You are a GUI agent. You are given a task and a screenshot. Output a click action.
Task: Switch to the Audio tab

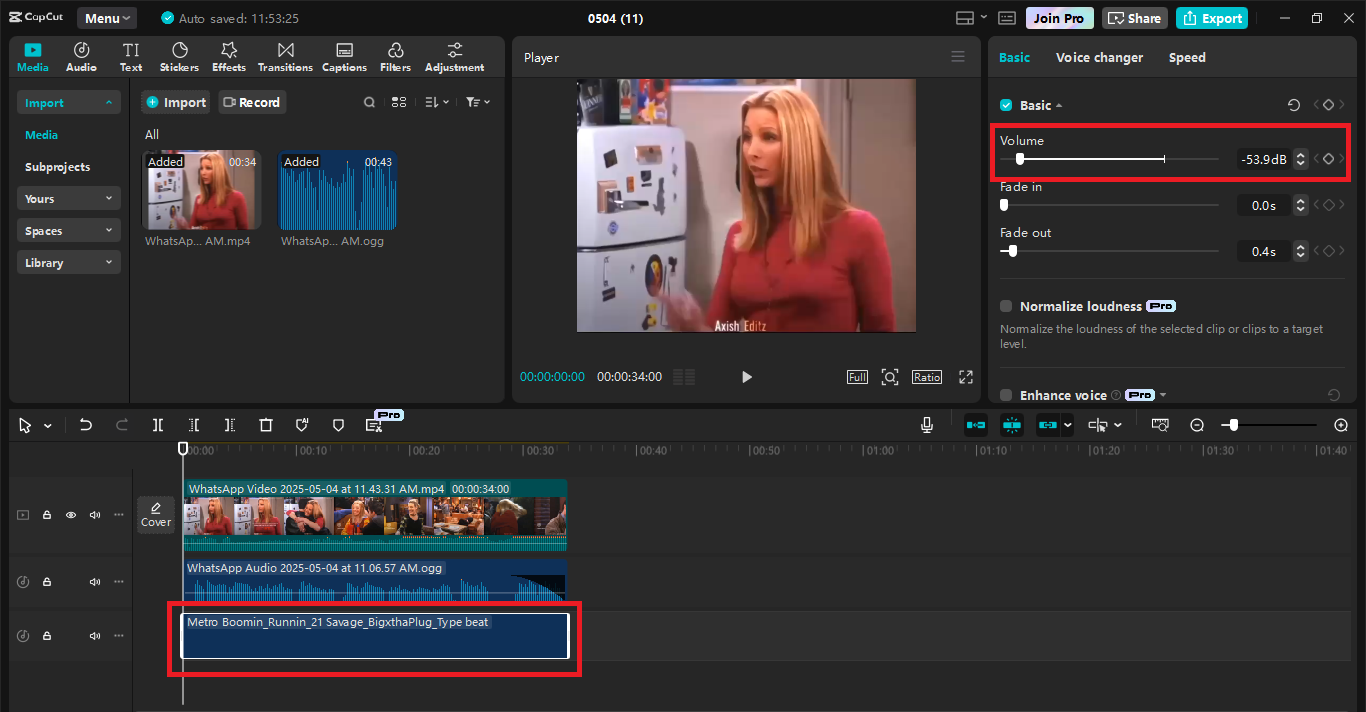[x=81, y=57]
